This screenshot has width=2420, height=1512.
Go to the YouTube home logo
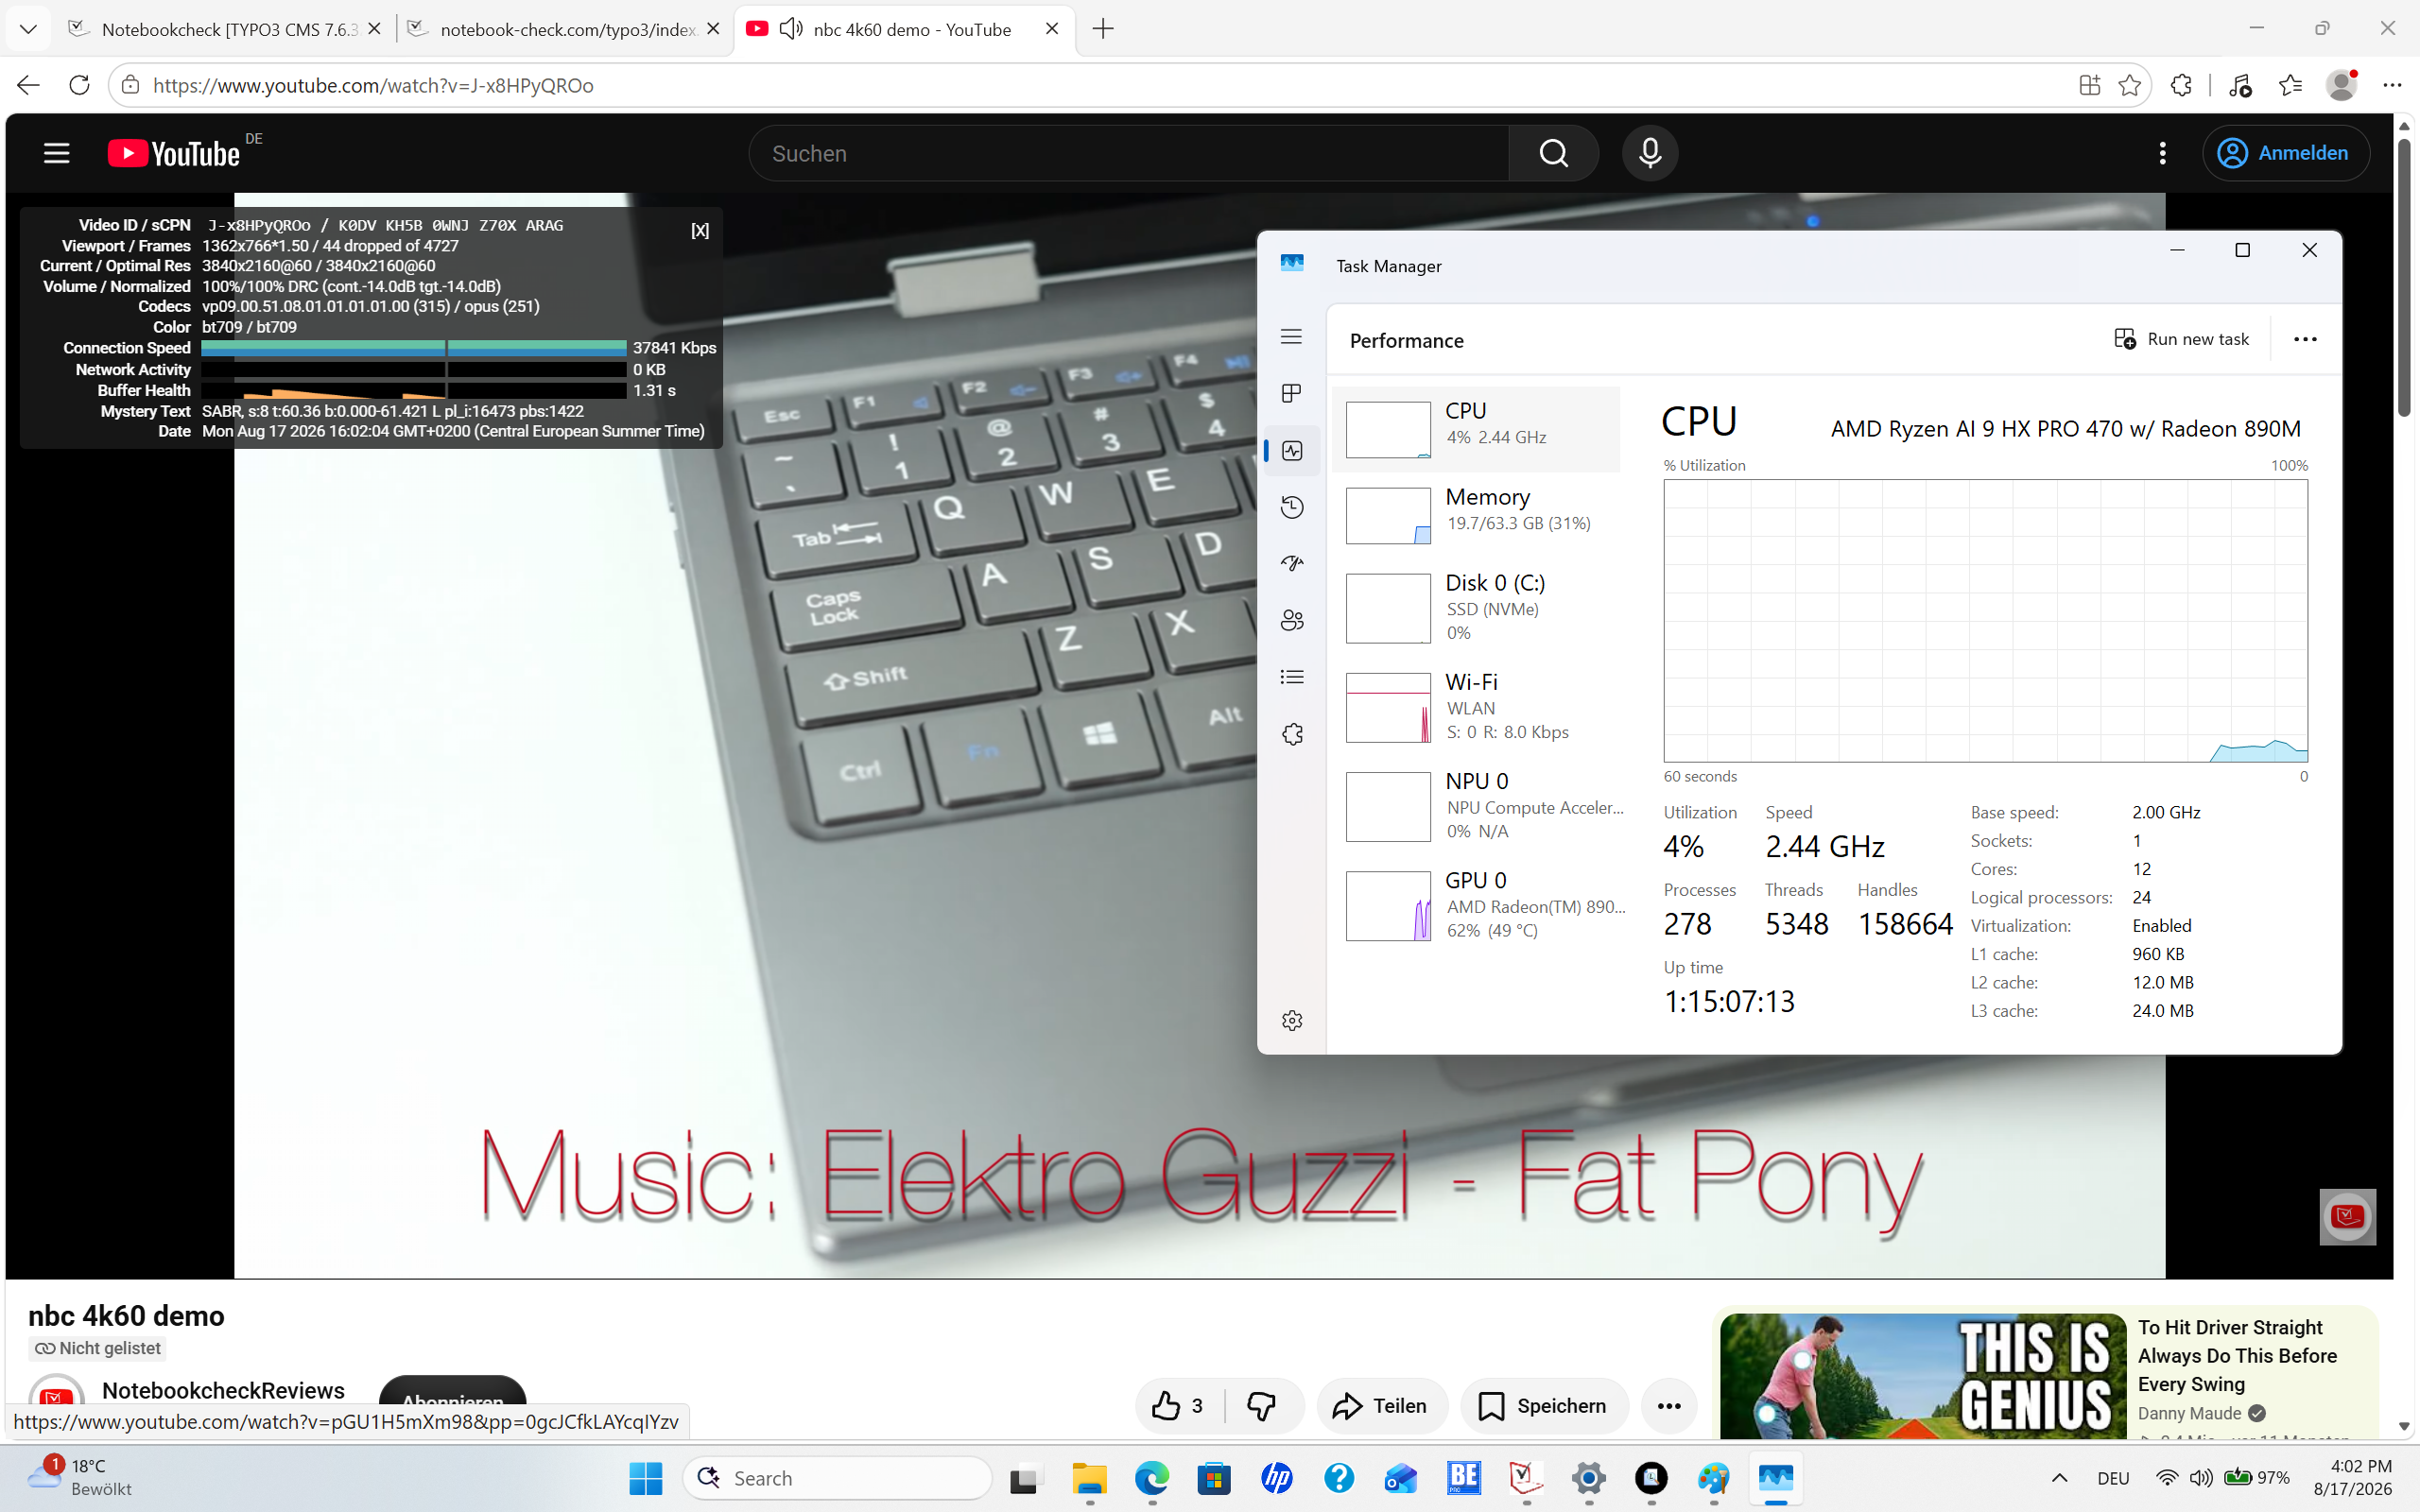174,153
